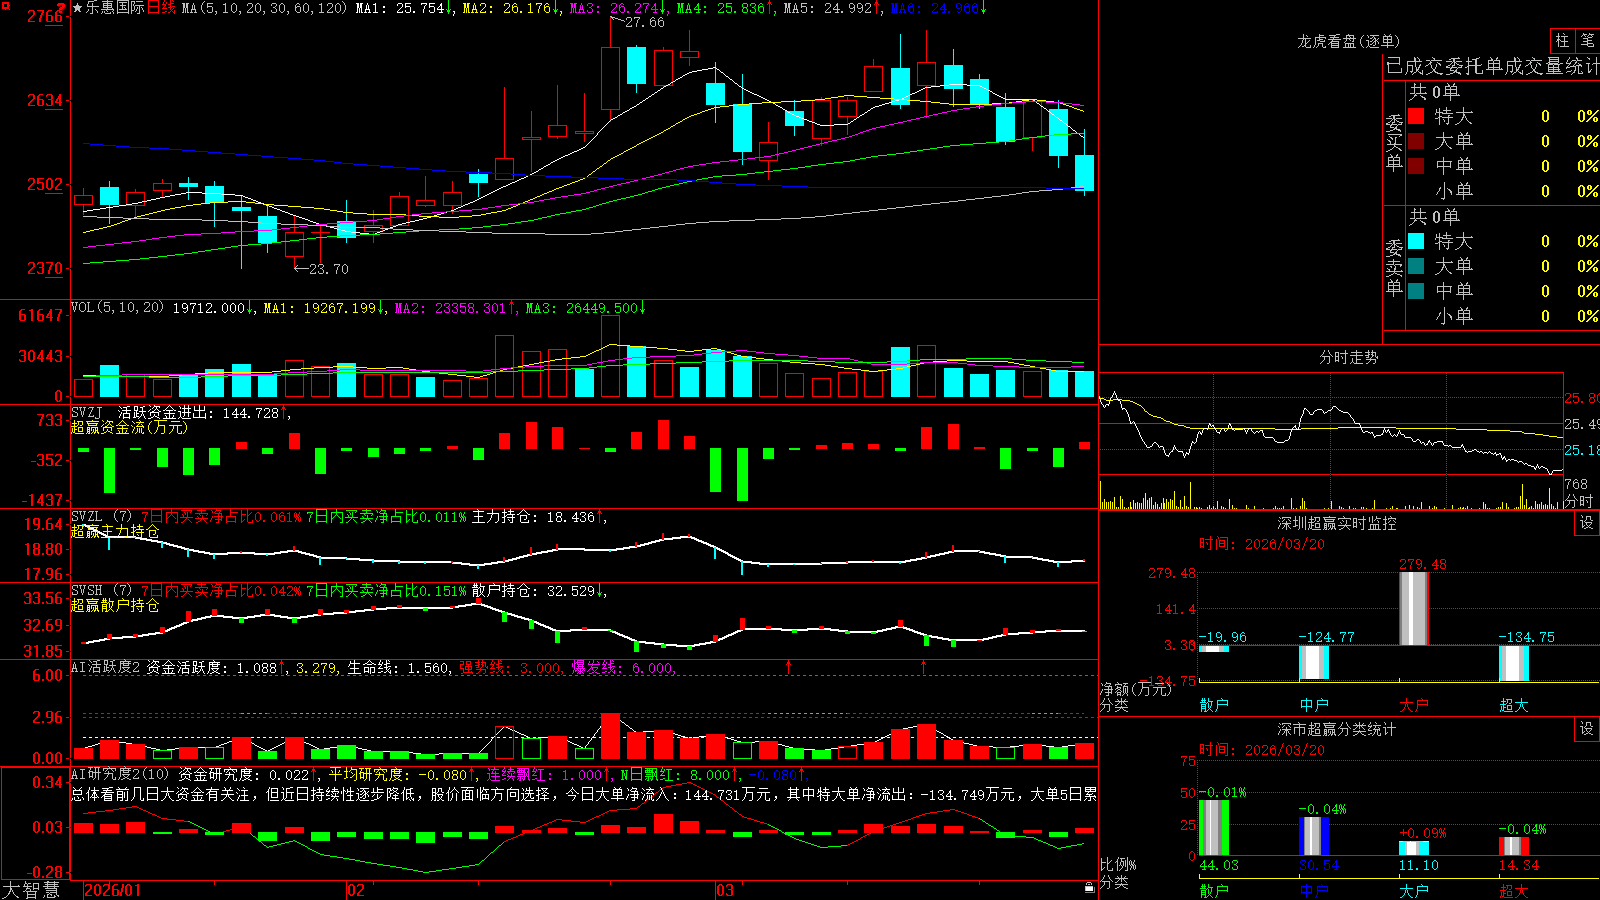Click the 委买单 vertical section label

1394,143
